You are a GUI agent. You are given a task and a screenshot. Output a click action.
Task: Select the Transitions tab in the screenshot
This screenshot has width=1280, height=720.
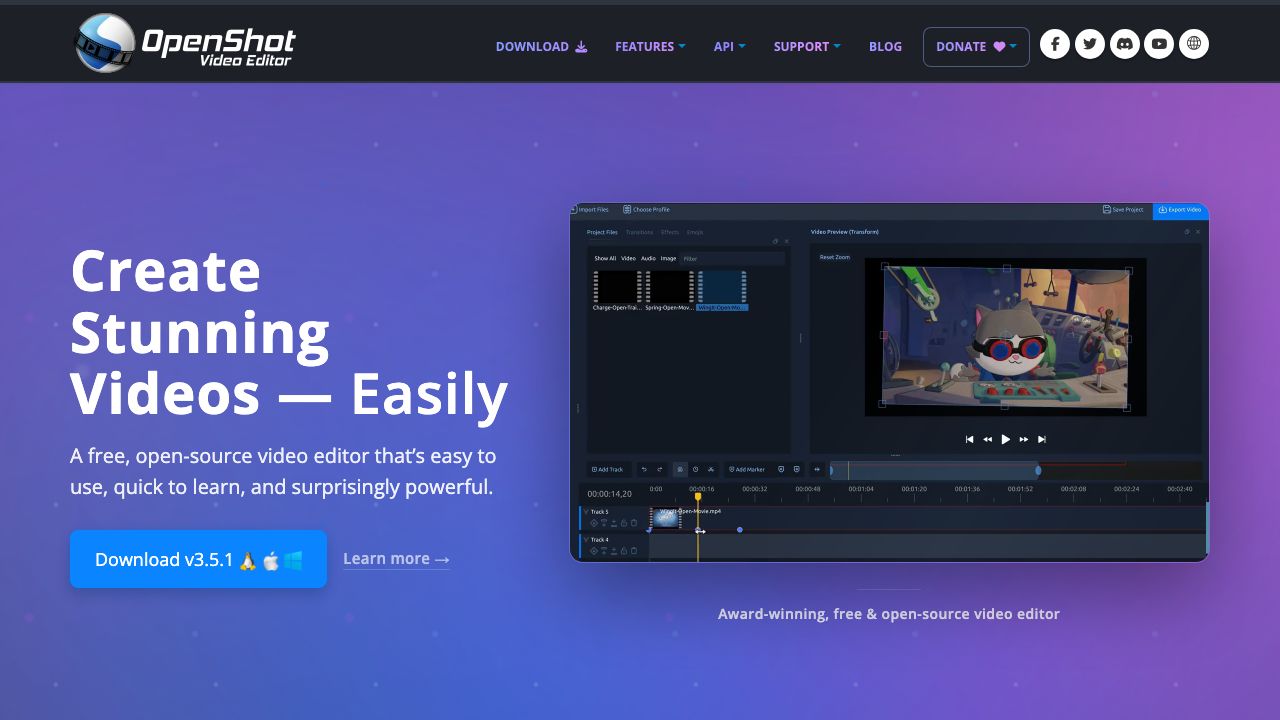(x=639, y=232)
